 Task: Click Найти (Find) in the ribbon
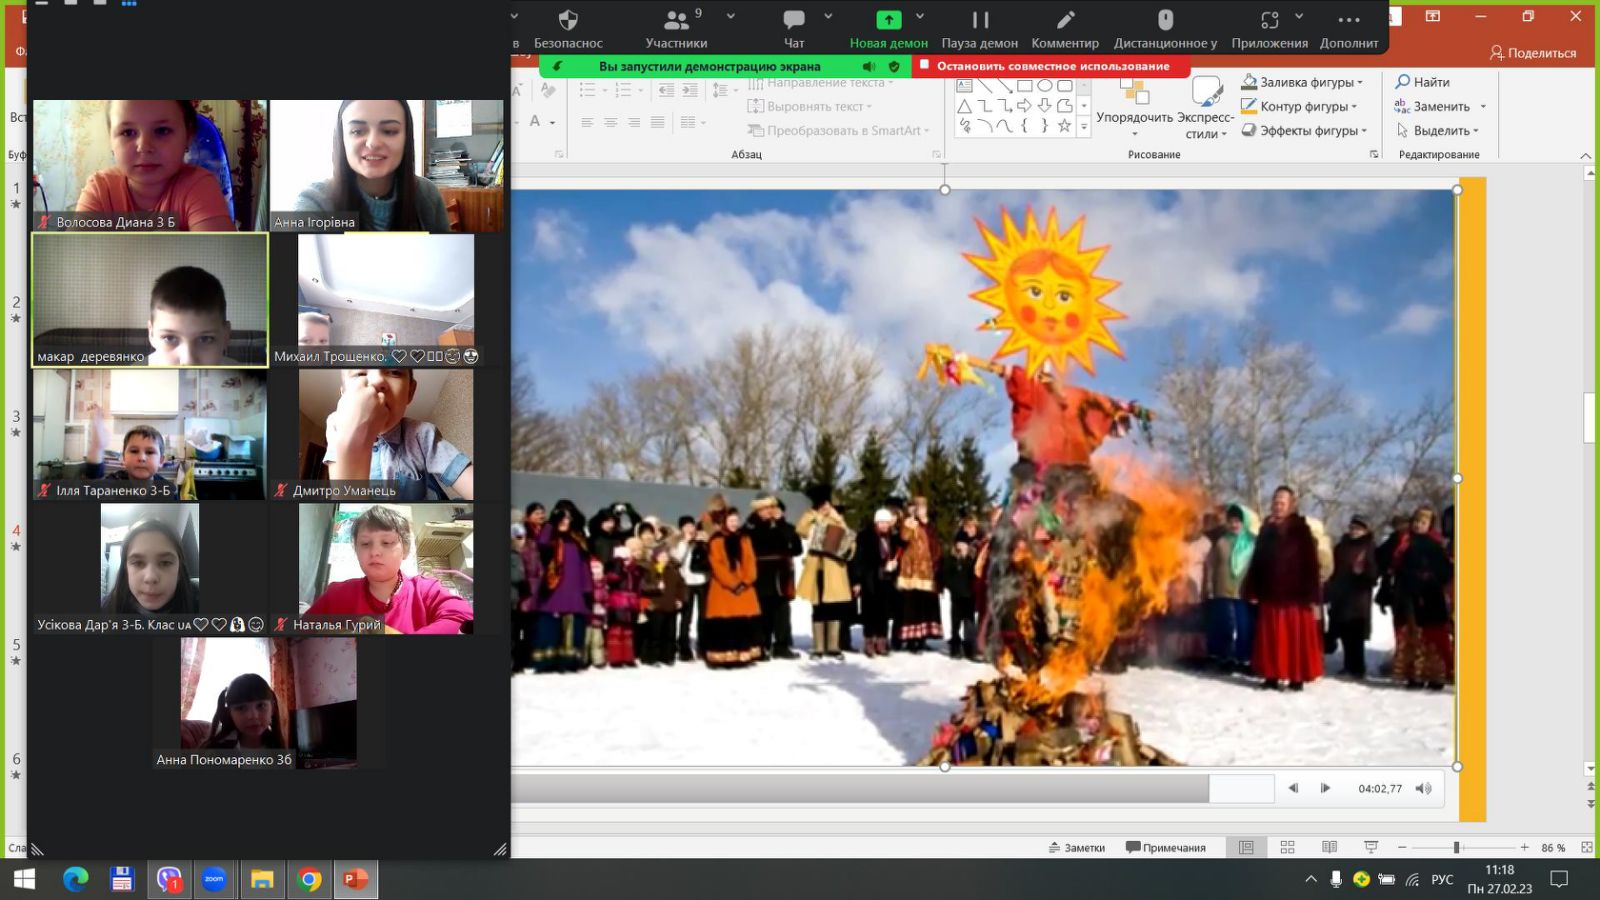point(1422,82)
